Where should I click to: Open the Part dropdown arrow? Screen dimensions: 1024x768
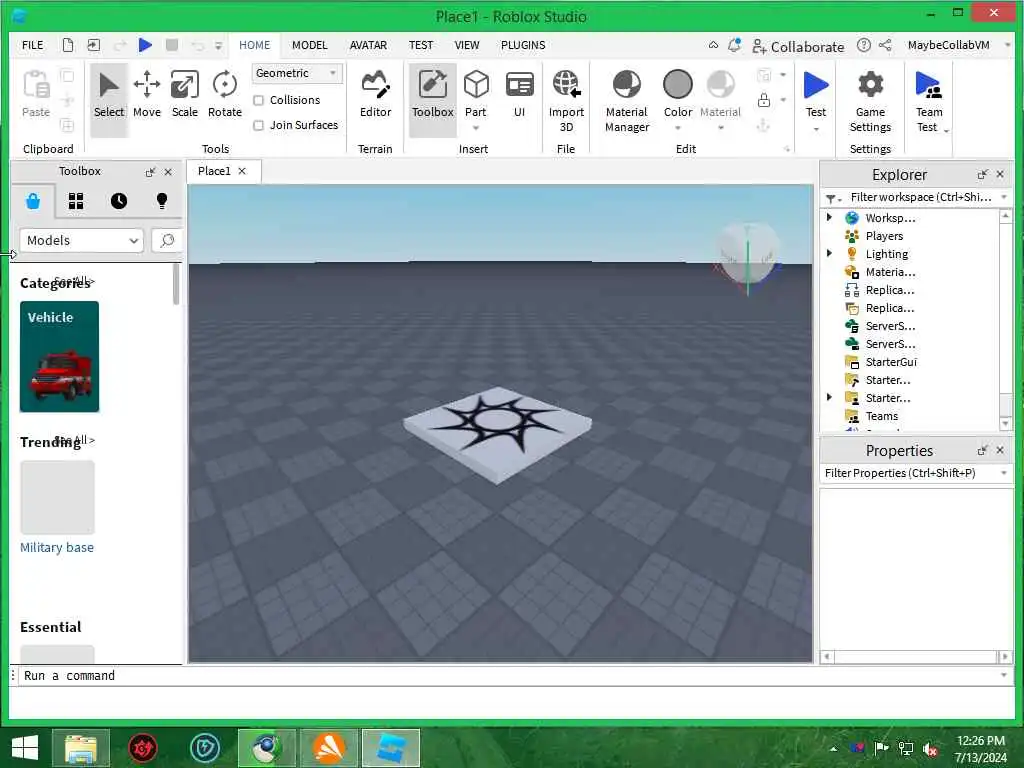(476, 128)
